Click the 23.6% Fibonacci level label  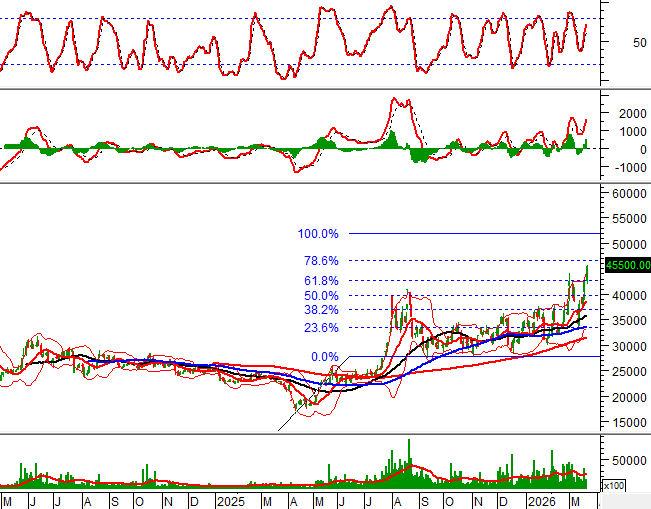click(321, 328)
